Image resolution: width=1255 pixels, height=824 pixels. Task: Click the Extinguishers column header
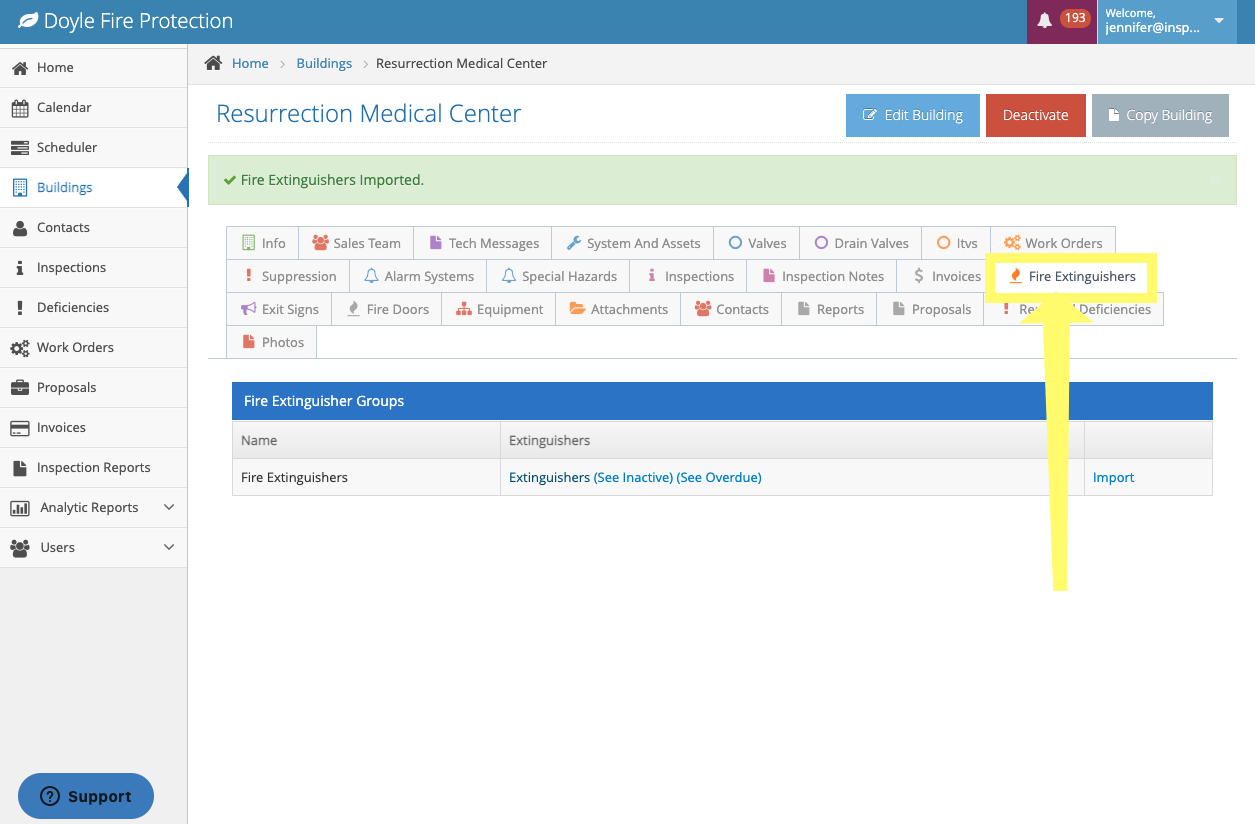pos(792,440)
